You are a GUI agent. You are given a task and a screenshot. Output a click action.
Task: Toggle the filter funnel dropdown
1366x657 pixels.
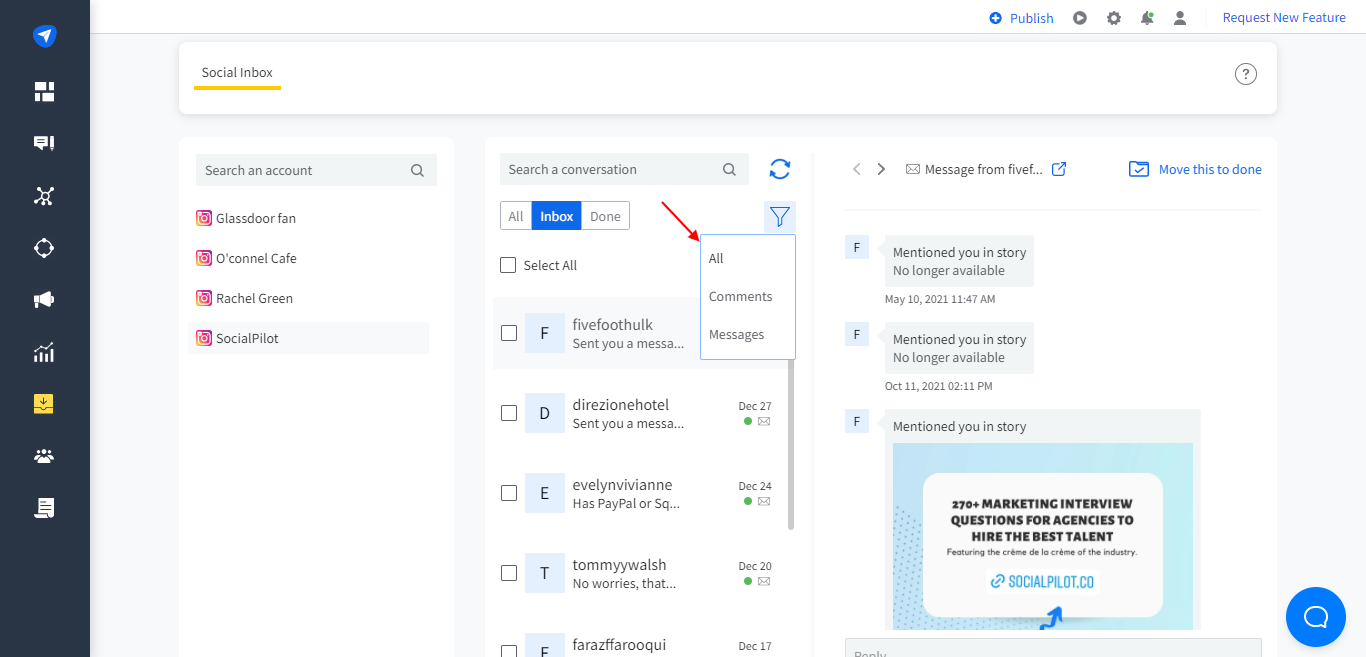(780, 216)
